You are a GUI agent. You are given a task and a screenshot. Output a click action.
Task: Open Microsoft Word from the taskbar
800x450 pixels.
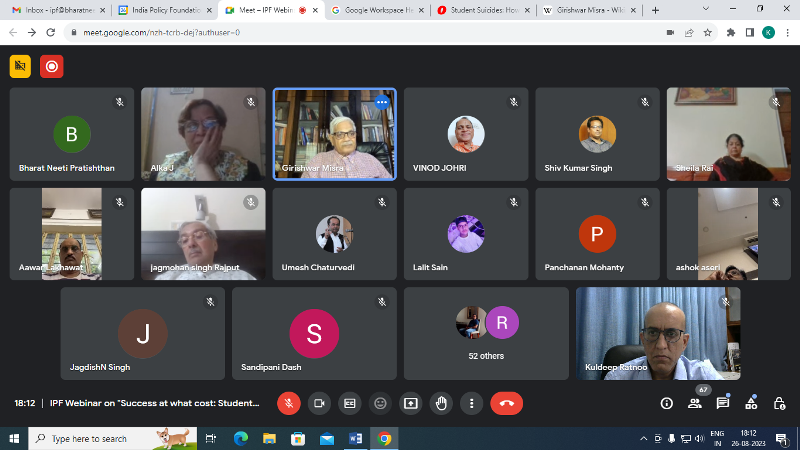(355, 438)
